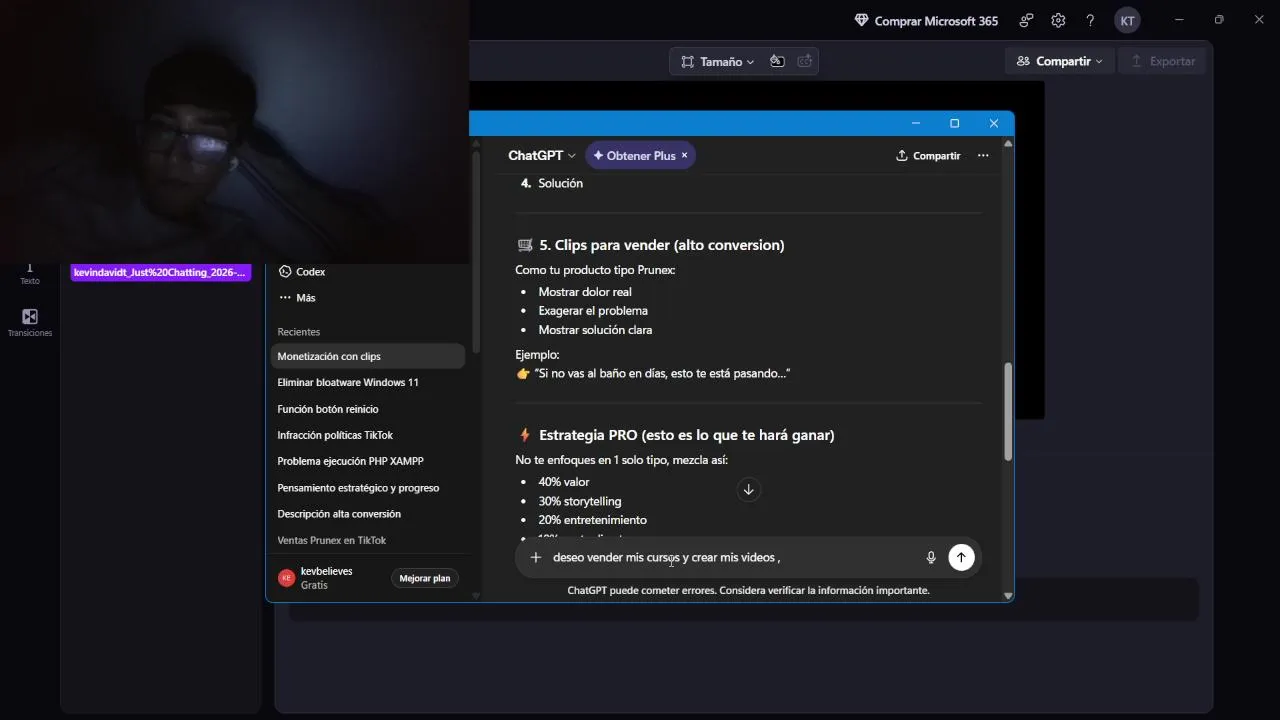Click the microphone dictation icon
The image size is (1280, 720).
point(931,558)
